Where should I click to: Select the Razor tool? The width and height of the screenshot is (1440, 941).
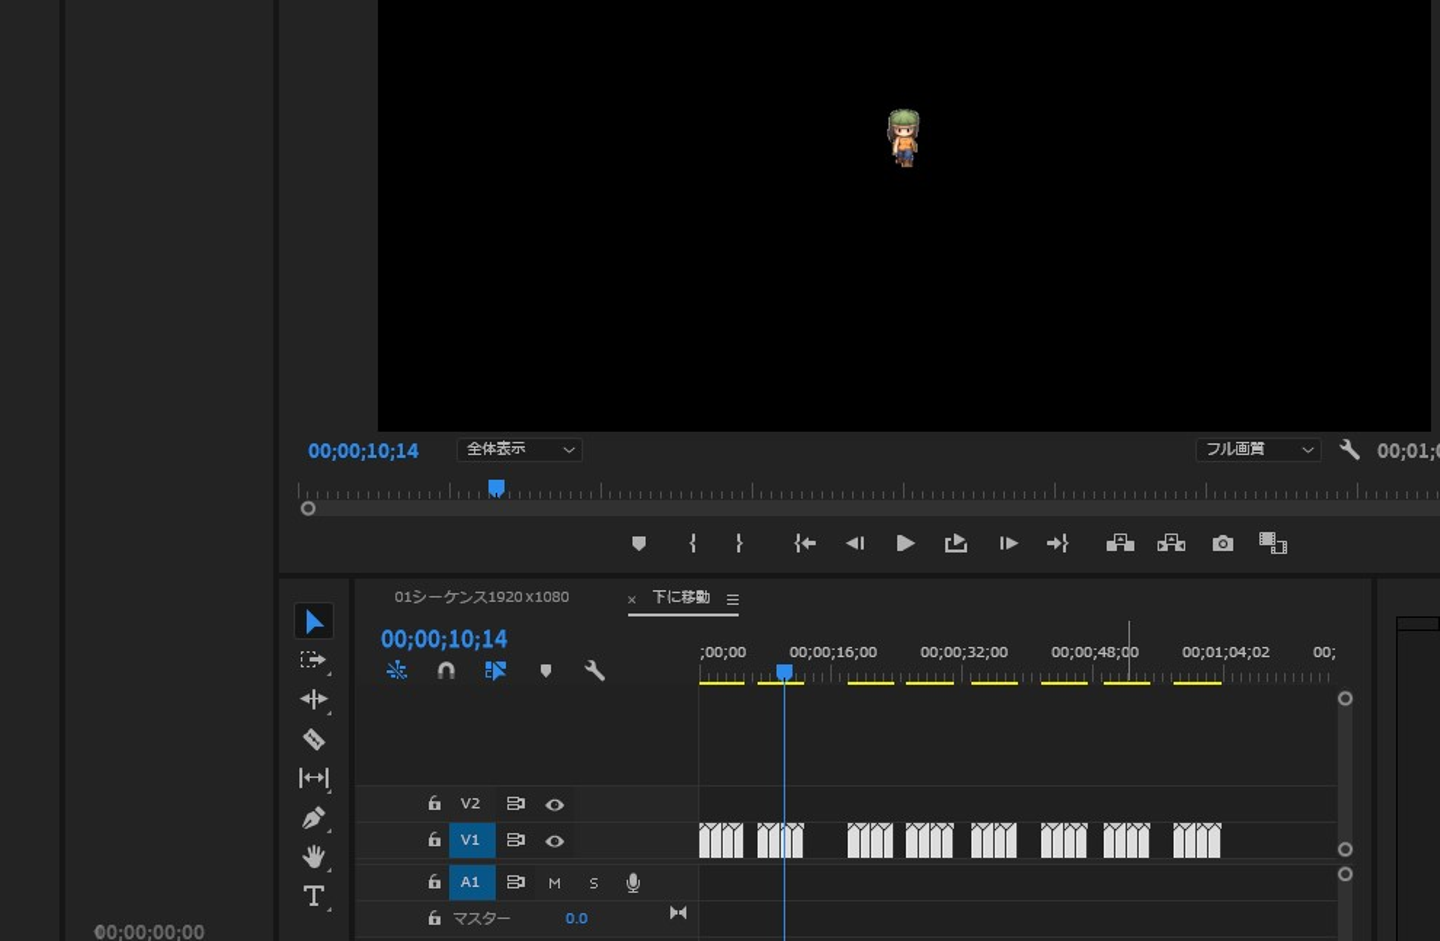point(313,739)
